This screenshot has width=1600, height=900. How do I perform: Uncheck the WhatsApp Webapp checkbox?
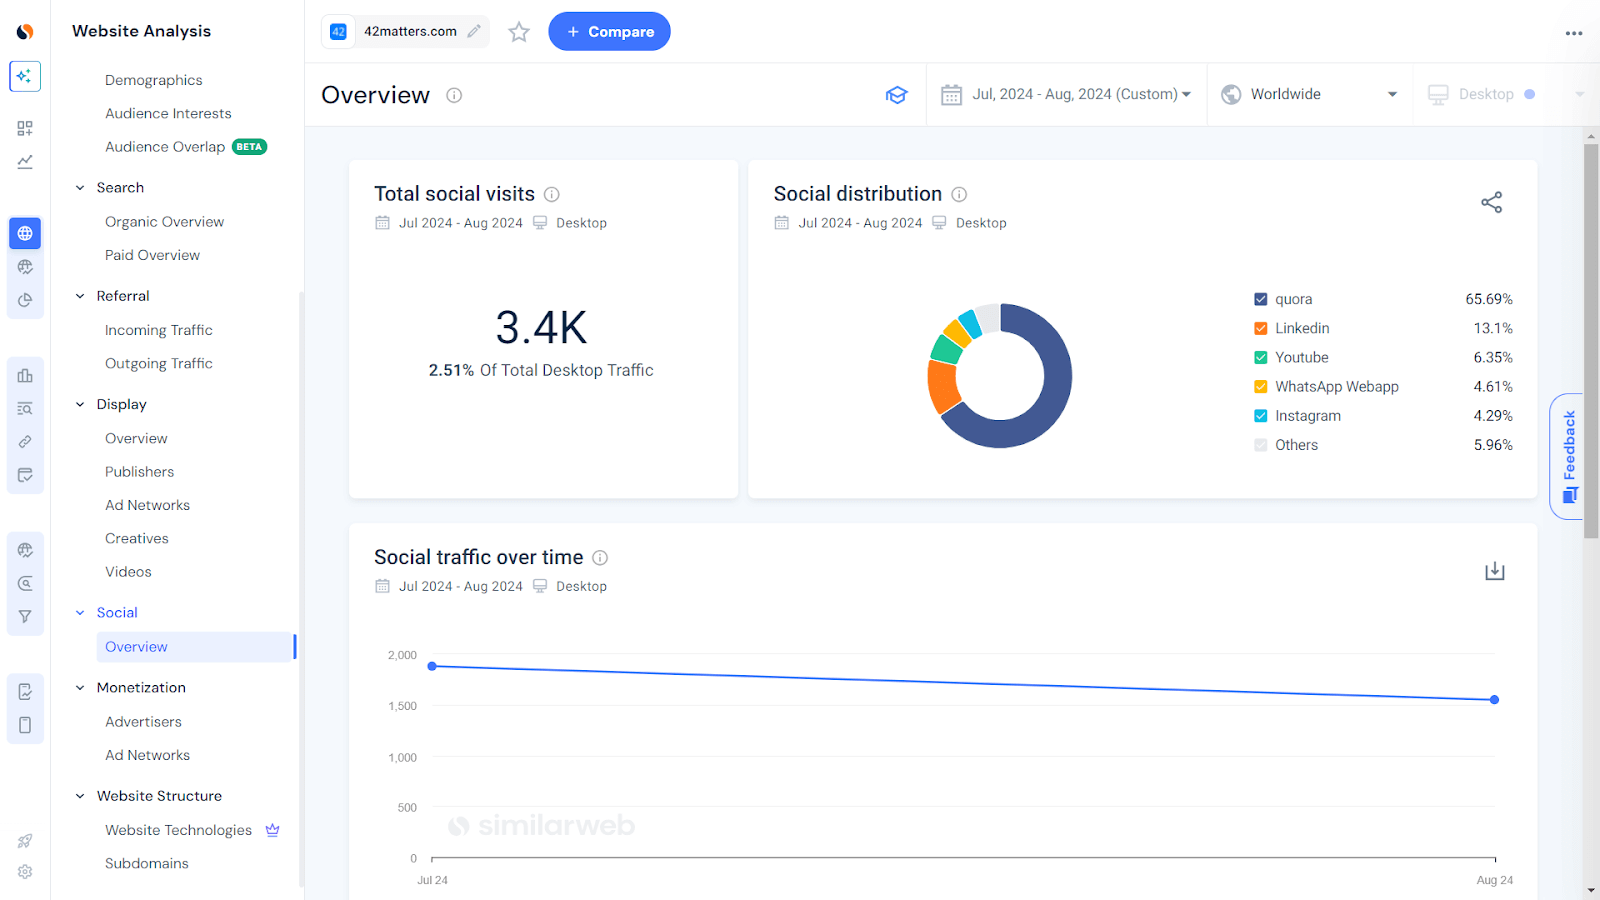point(1261,387)
